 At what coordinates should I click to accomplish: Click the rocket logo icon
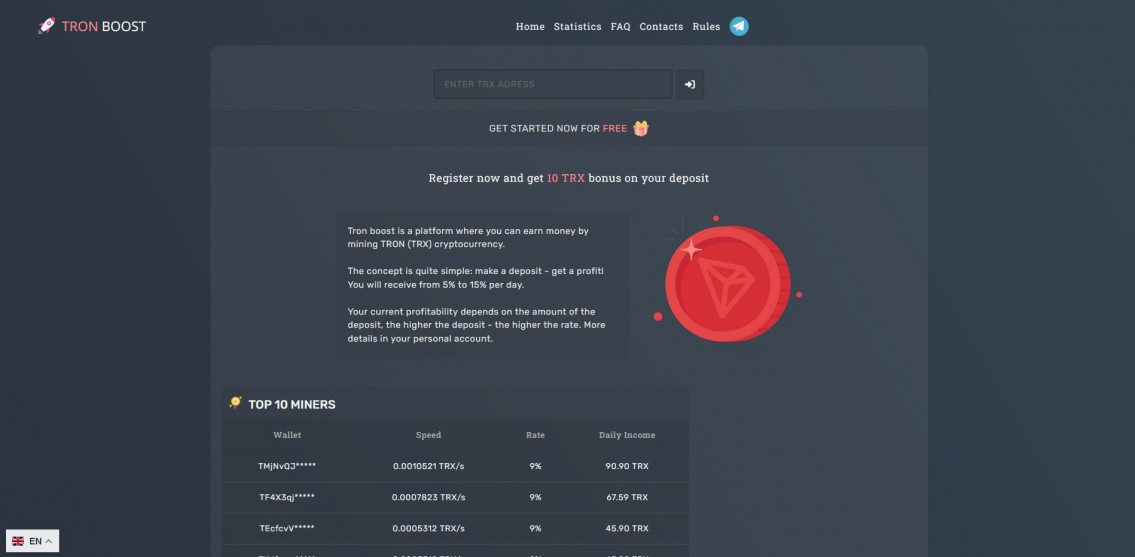[46, 26]
